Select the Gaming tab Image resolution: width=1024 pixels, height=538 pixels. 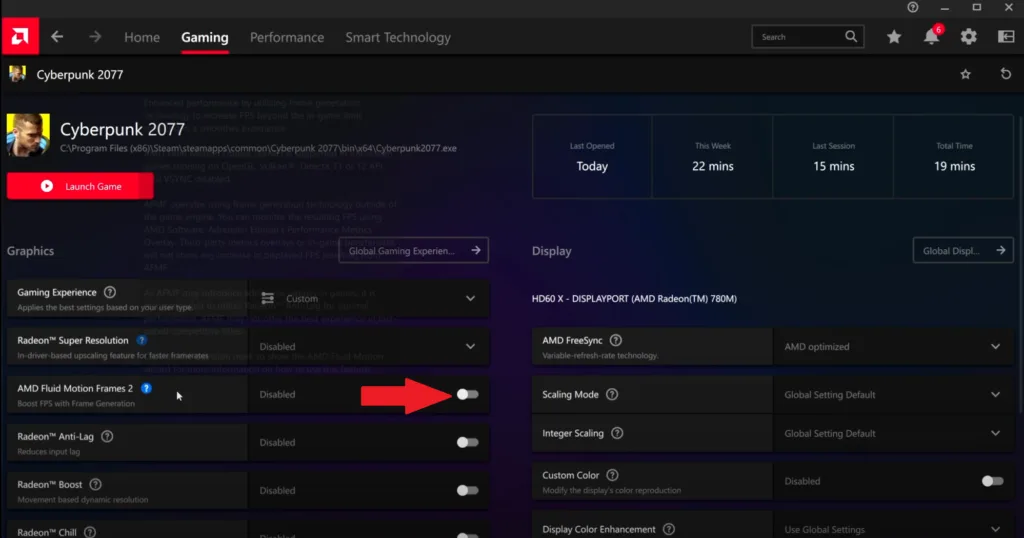pos(204,37)
